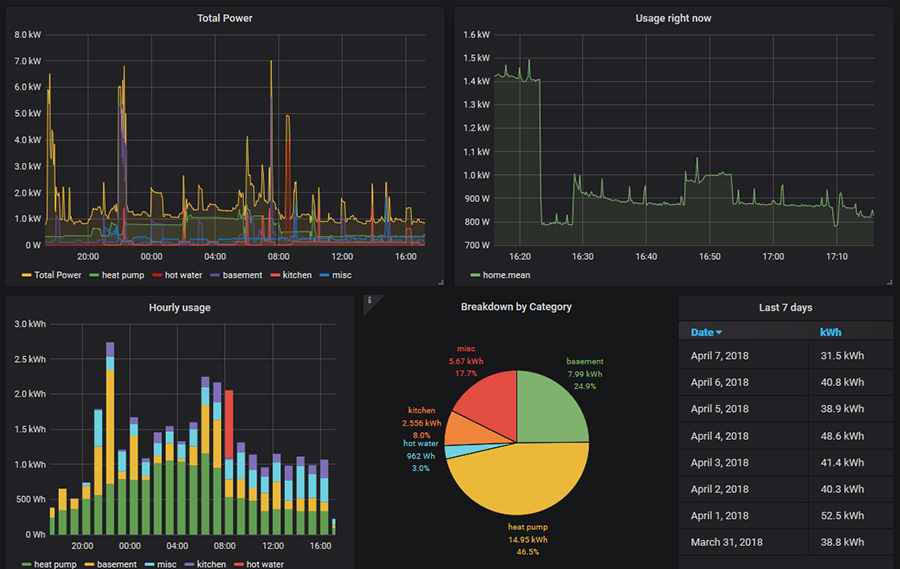Click the heat pump color swatch in the Total Power legend
Screen dimensions: 900x569
point(95,275)
